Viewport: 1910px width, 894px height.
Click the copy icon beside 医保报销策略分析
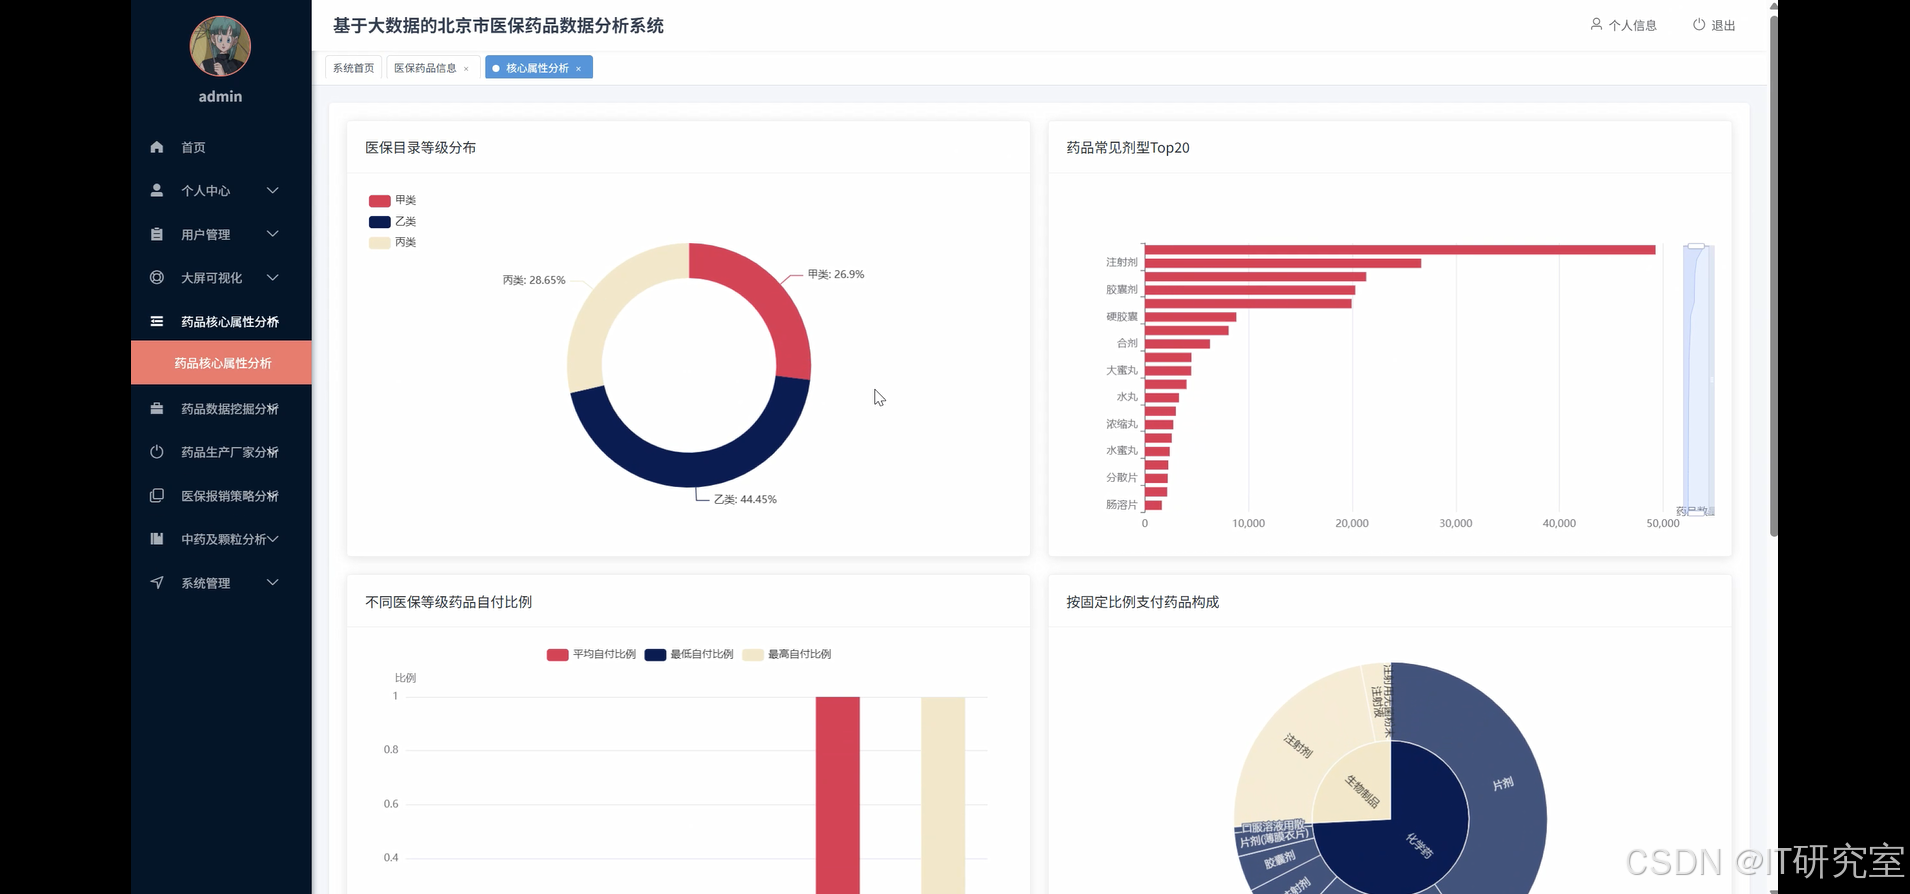(157, 495)
